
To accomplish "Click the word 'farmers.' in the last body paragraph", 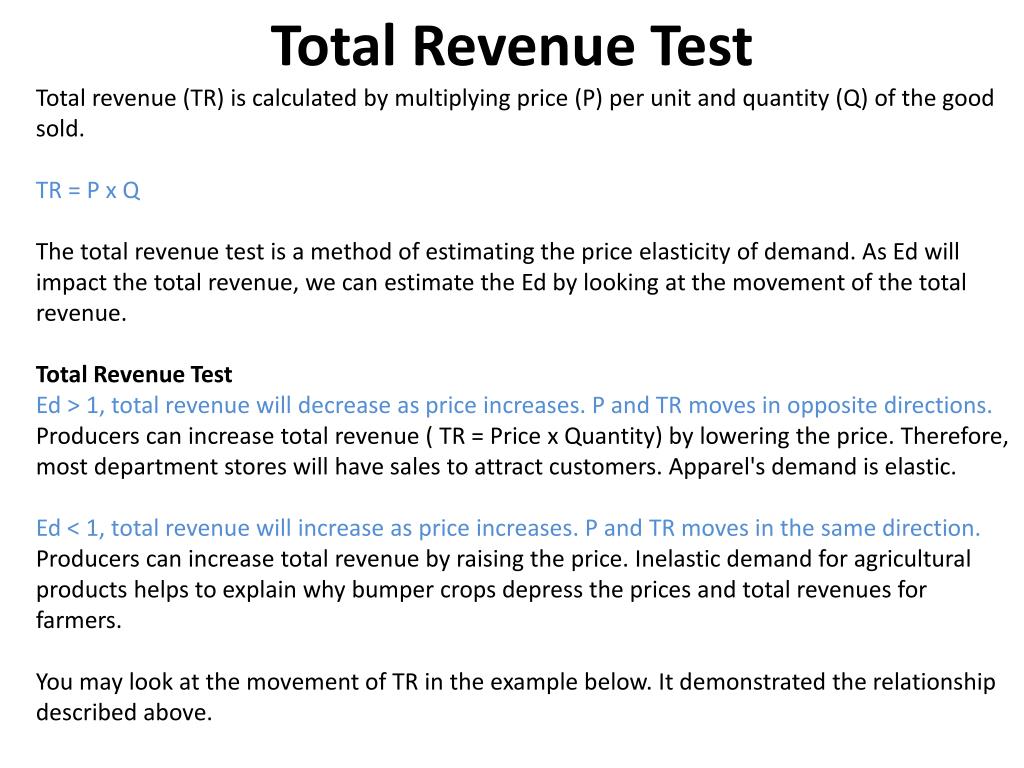I will pyautogui.click(x=79, y=620).
